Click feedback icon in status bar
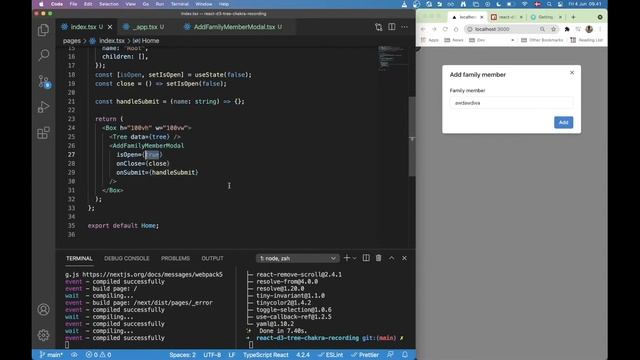Image resolution: width=640 pixels, height=360 pixels. point(390,355)
